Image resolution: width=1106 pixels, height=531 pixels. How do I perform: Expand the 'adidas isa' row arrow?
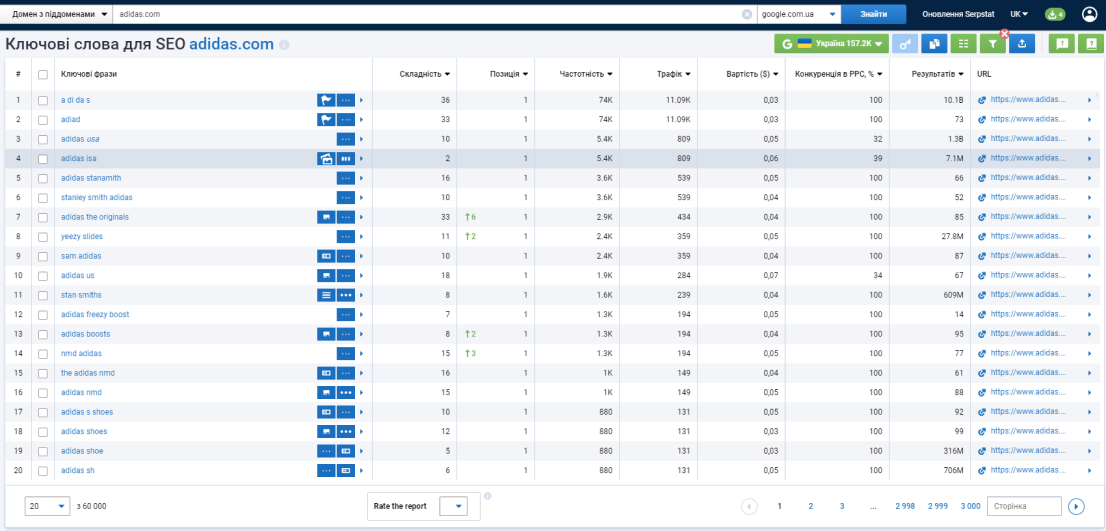point(361,159)
